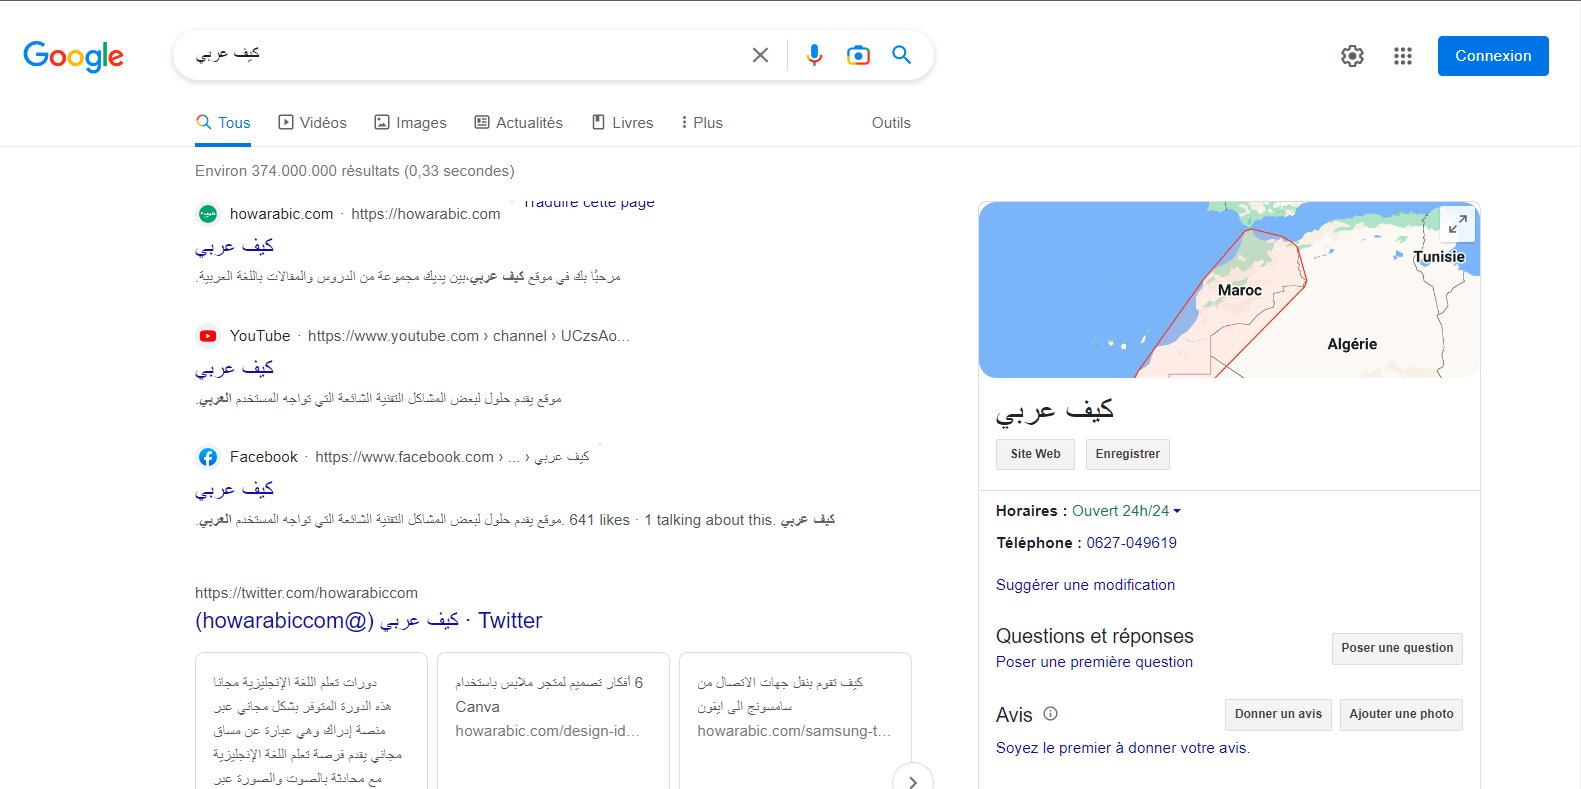Screen dimensions: 1581x789
Task: Open the Actualités tab
Action: 519,123
